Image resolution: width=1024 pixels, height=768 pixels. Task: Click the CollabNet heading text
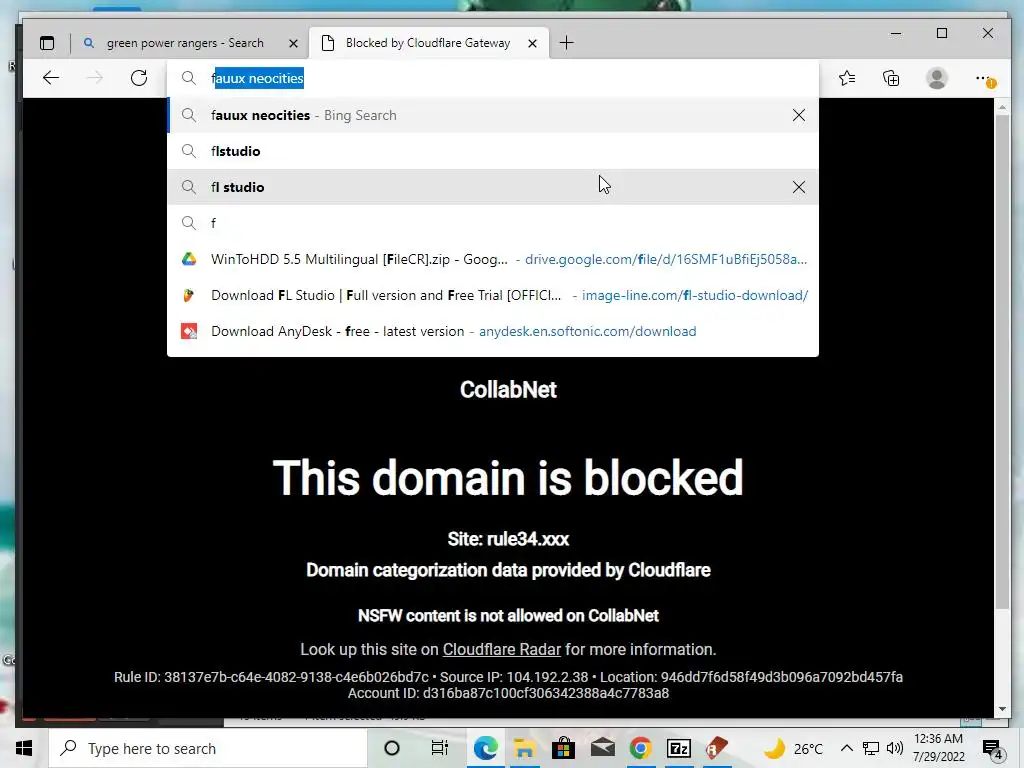point(508,389)
